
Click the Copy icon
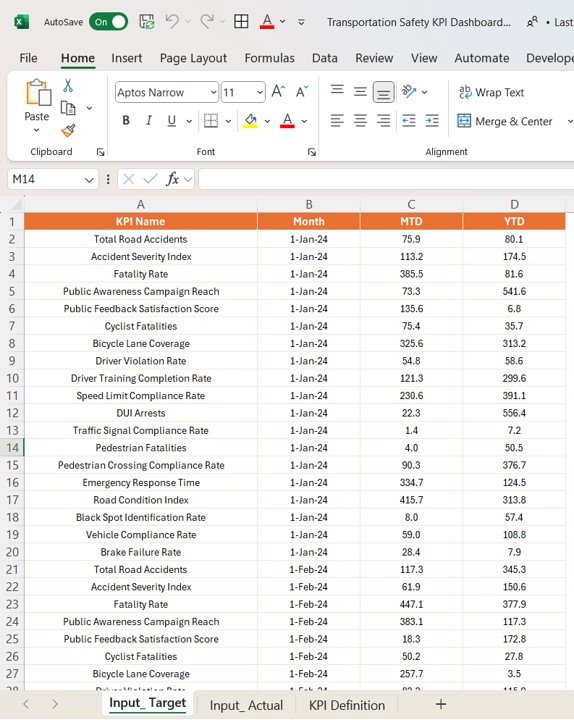(68, 108)
